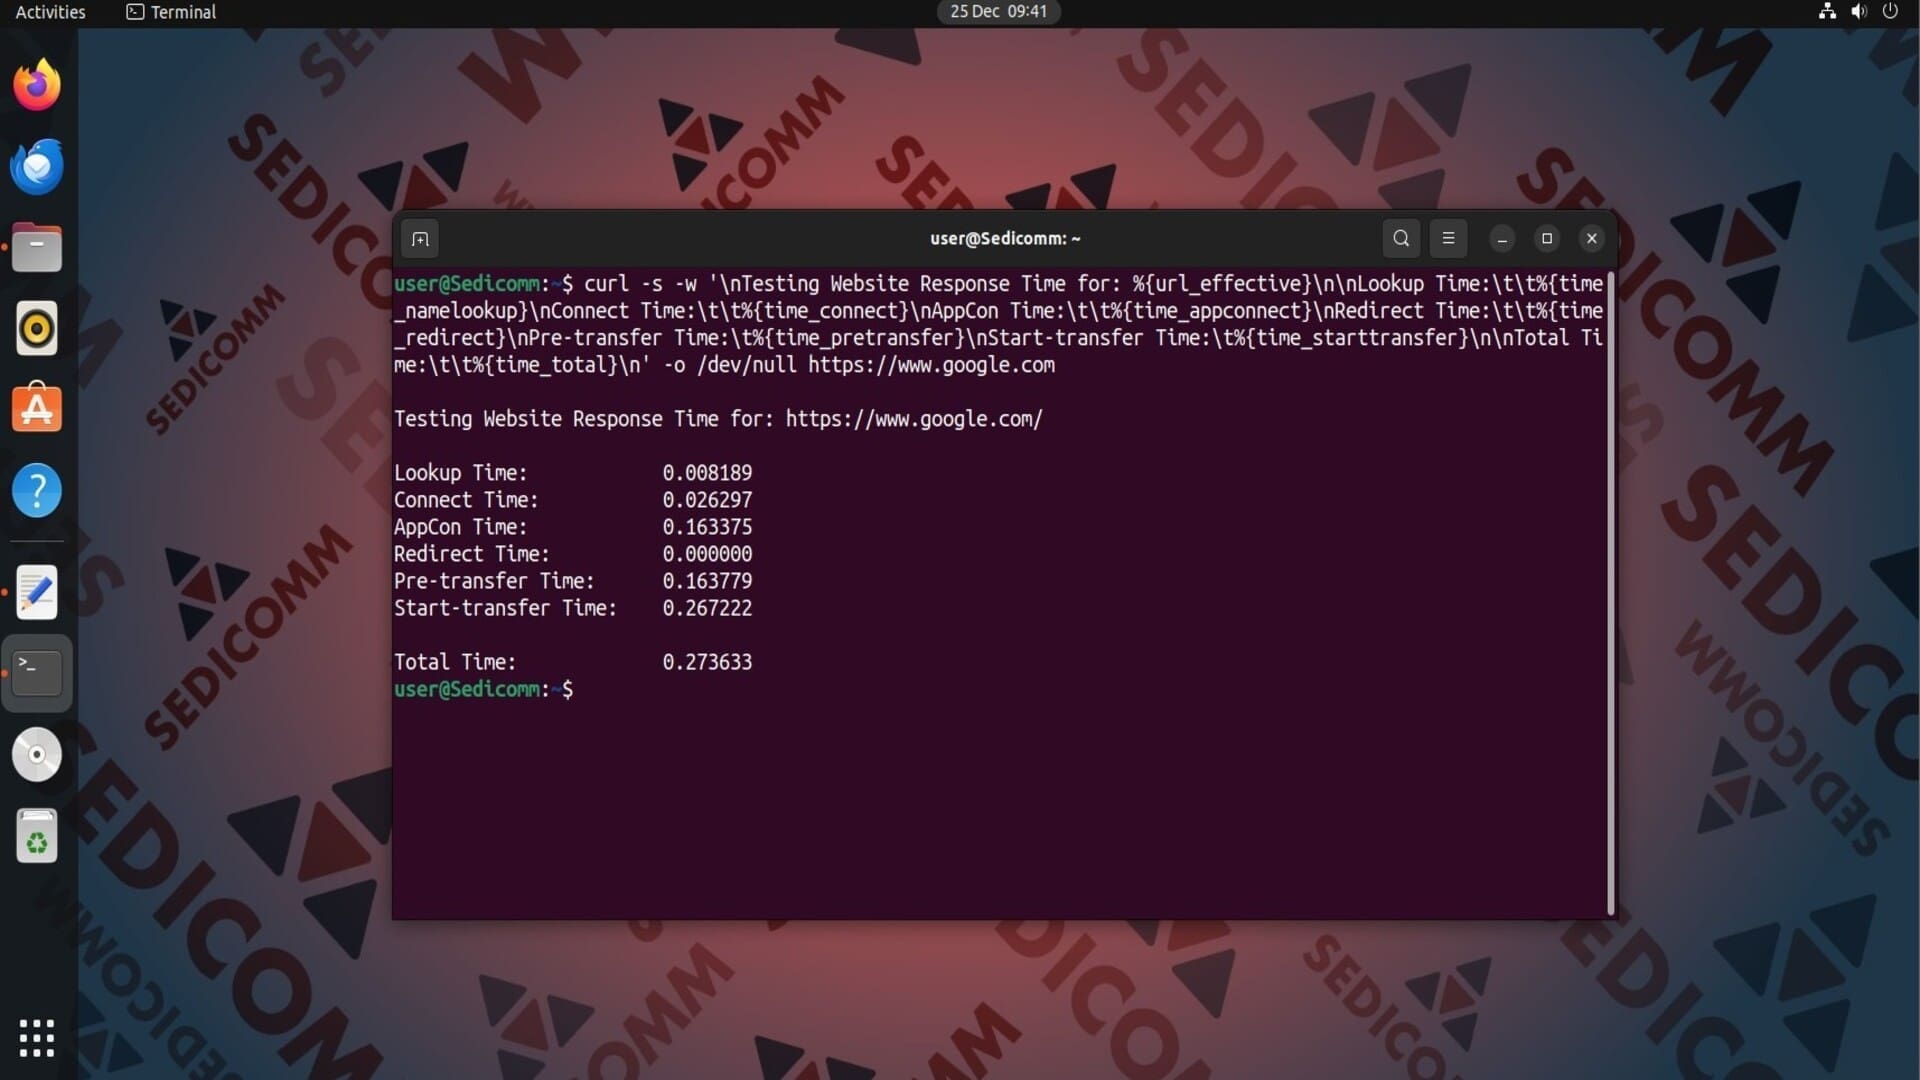Open the Activities overview

click(x=50, y=12)
